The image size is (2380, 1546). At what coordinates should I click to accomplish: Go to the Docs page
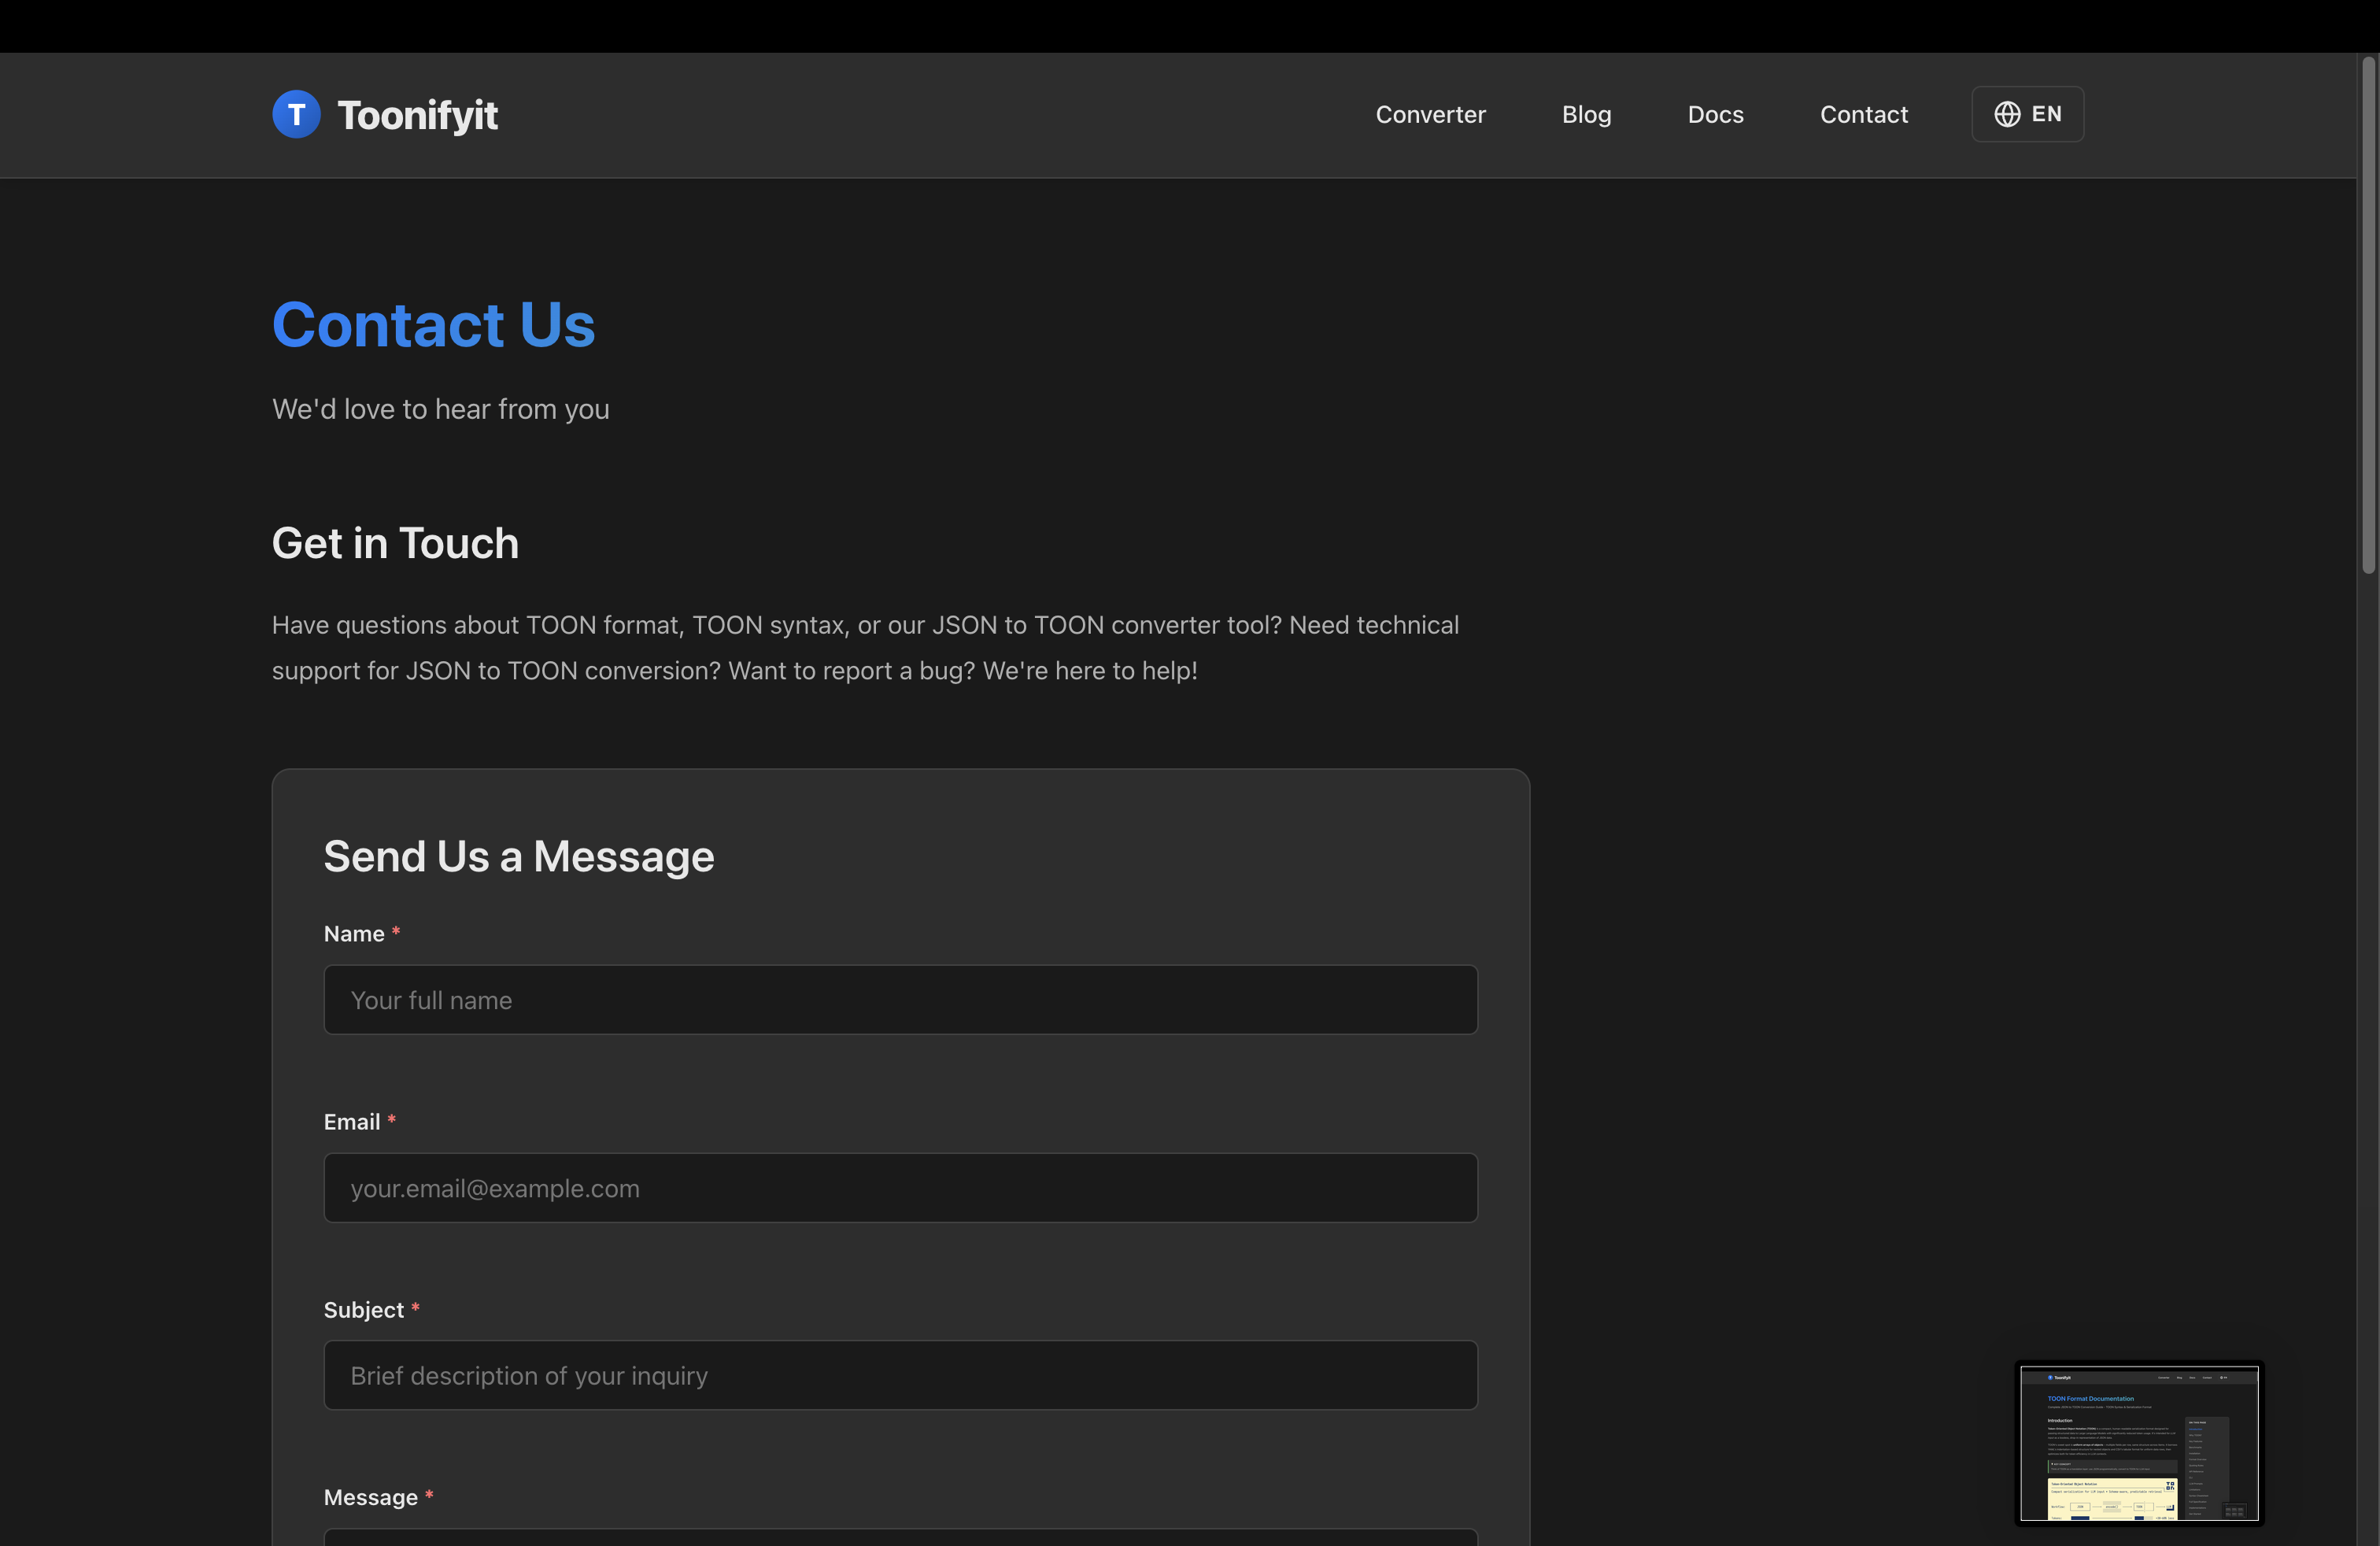pos(1715,114)
